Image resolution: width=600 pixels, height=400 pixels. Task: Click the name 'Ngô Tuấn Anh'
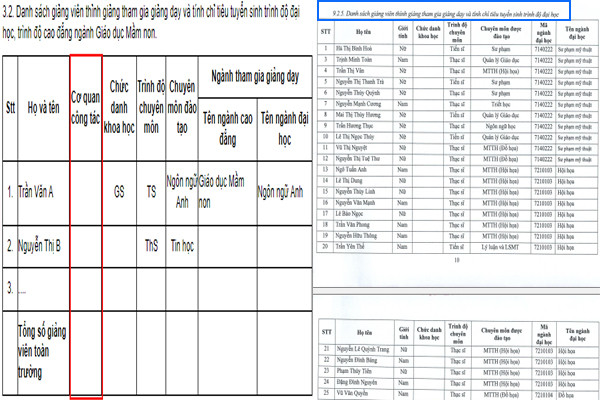point(351,170)
